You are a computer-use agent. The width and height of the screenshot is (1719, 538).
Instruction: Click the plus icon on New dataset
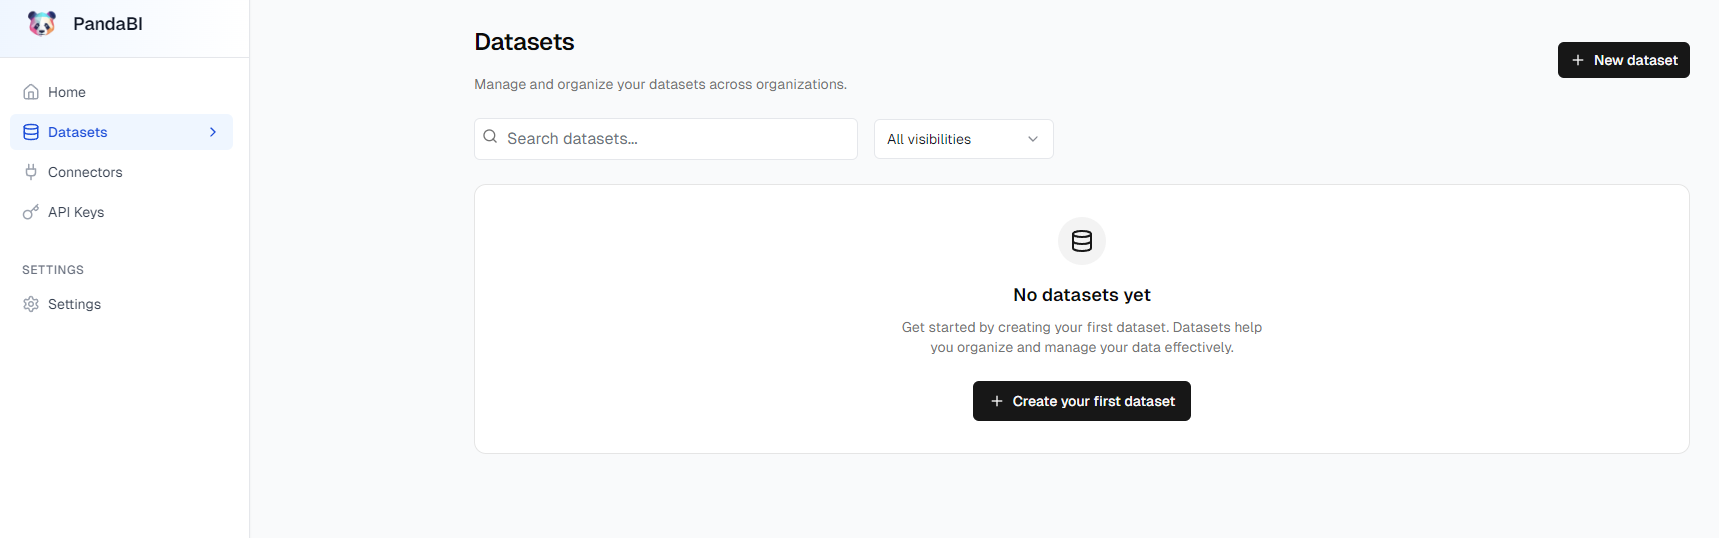[x=1578, y=60]
